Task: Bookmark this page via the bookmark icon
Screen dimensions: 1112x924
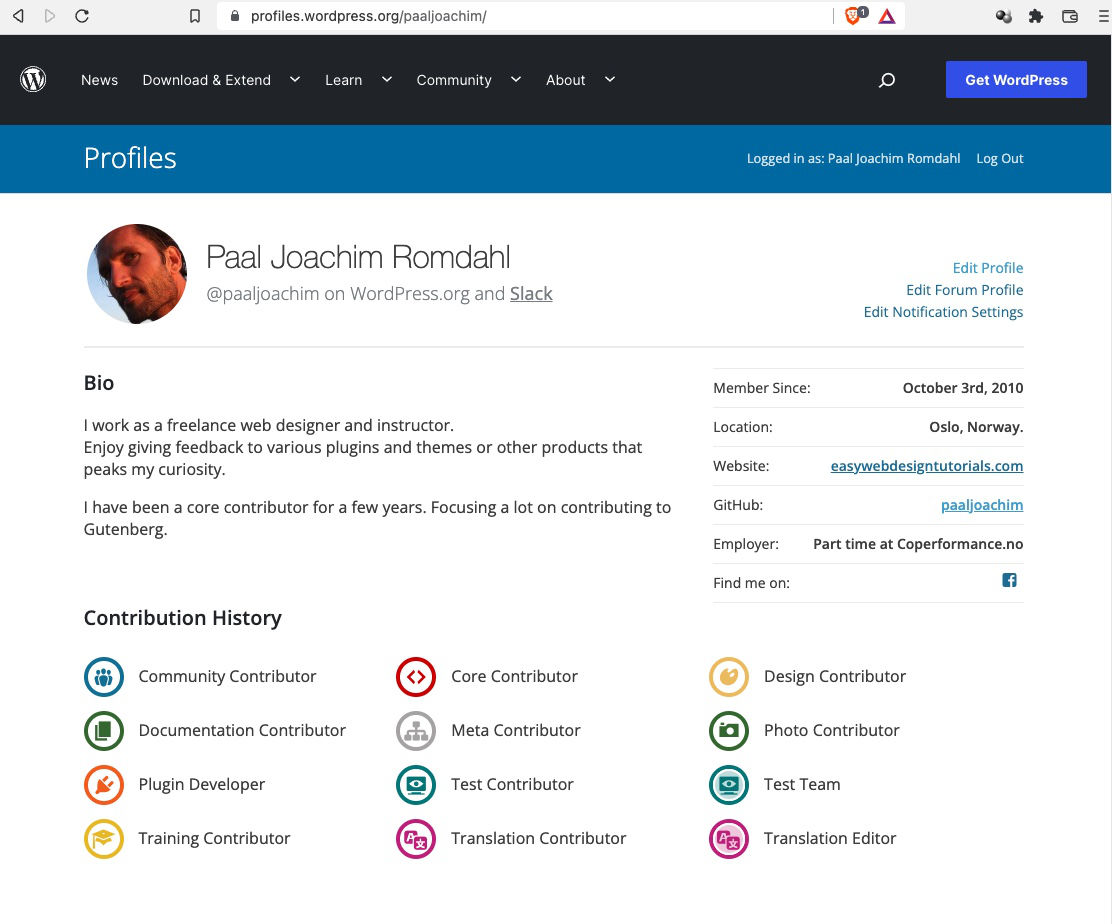Action: (x=194, y=16)
